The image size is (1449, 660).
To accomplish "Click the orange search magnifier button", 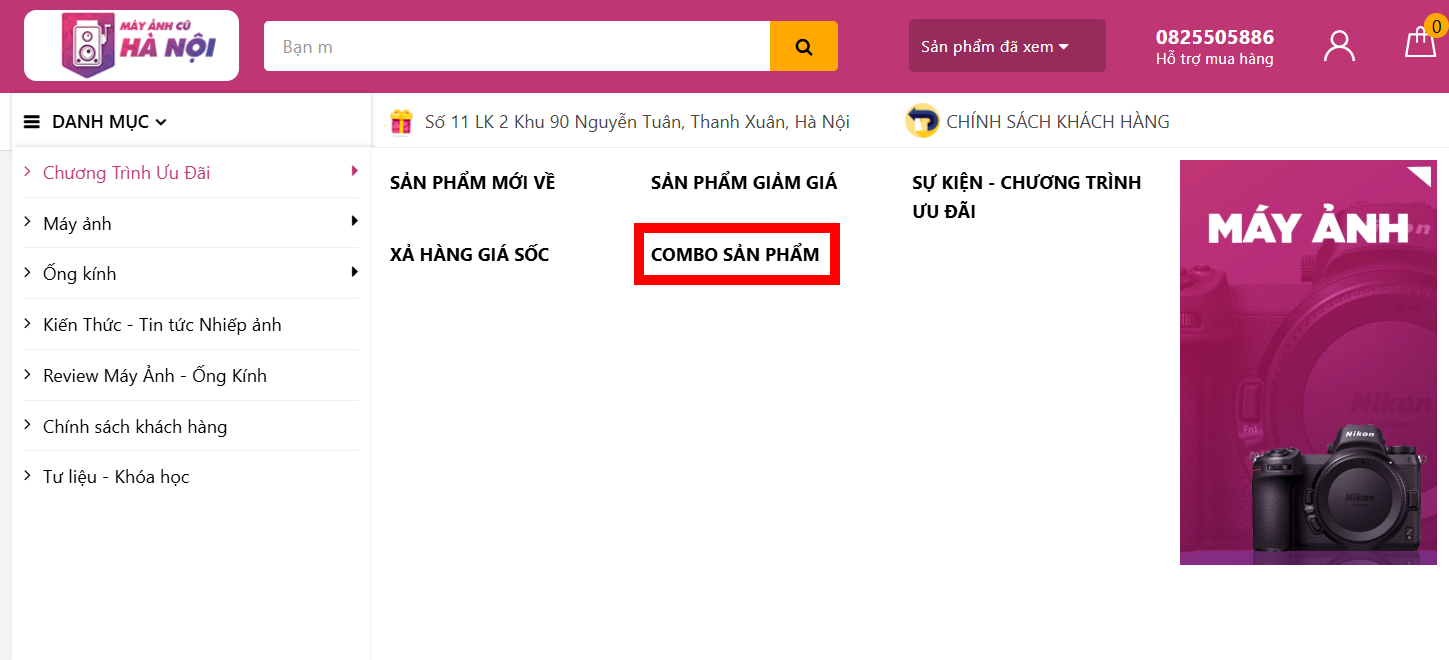I will tap(804, 46).
